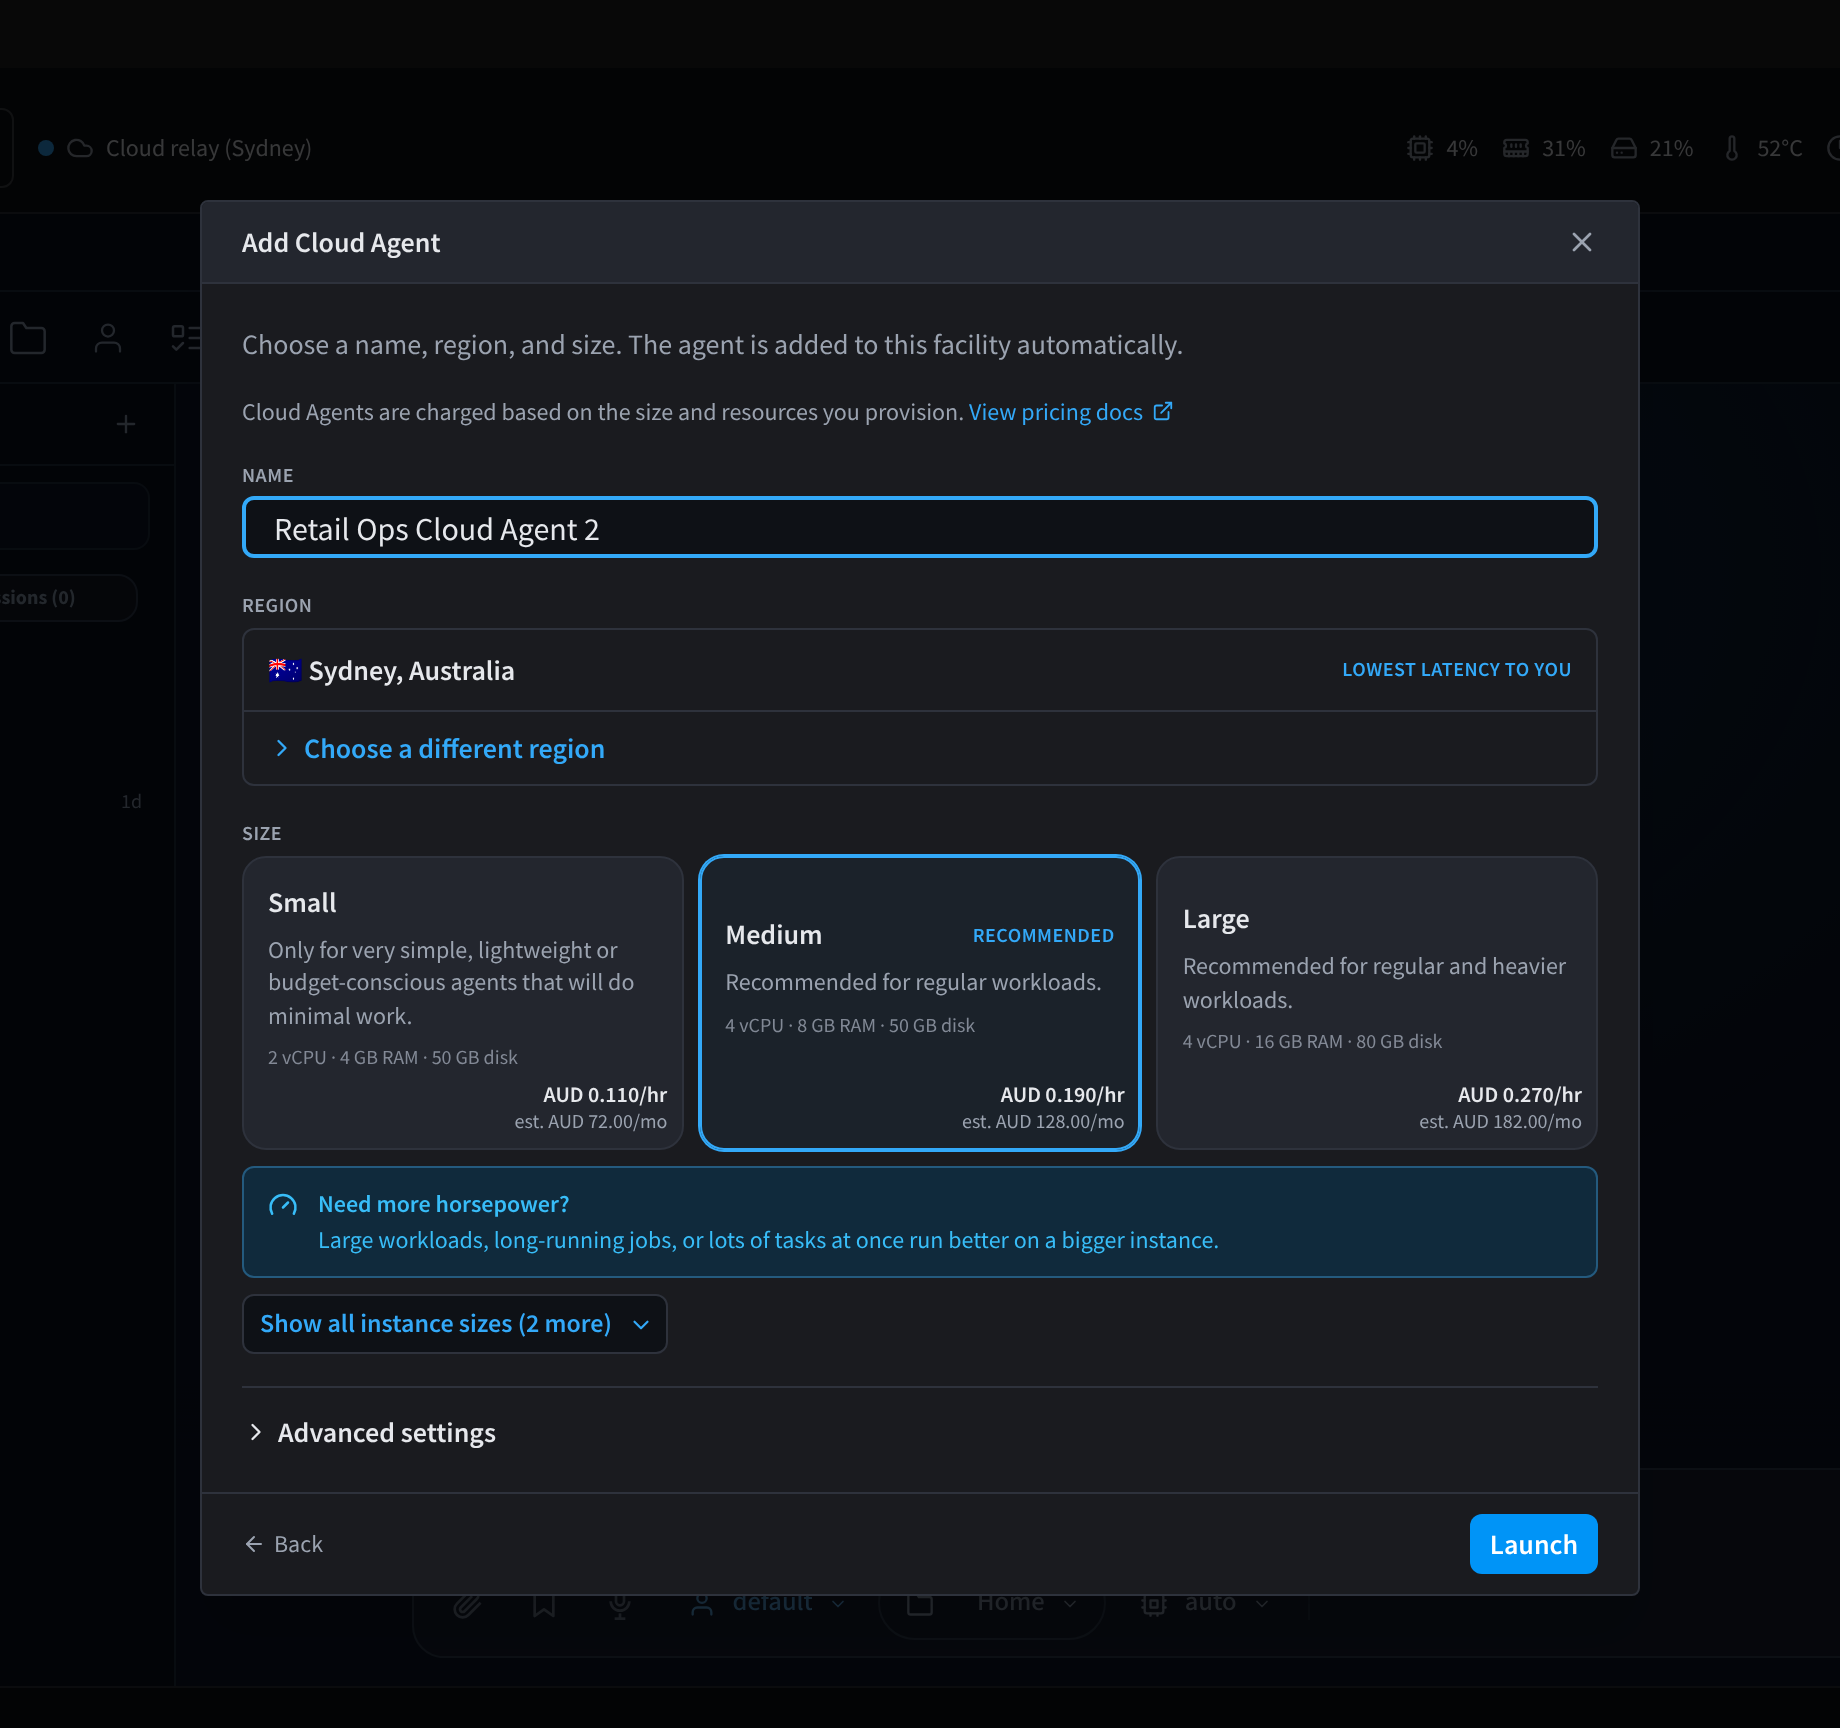Click the RECOMMENDED badge on Medium card
This screenshot has width=1840, height=1728.
[x=1043, y=935]
